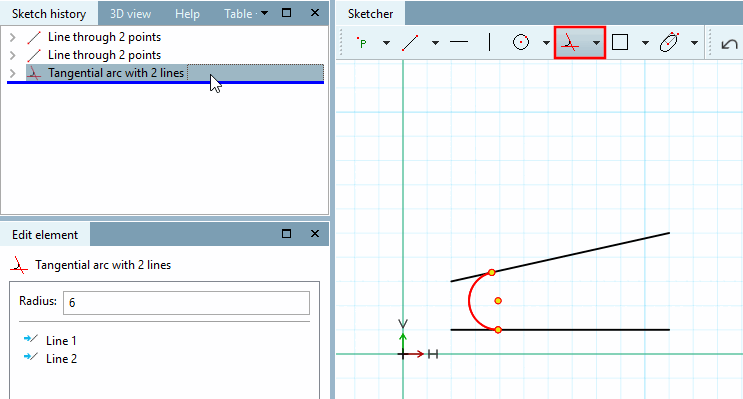
Task: Click the Undo arrow icon
Action: click(729, 44)
